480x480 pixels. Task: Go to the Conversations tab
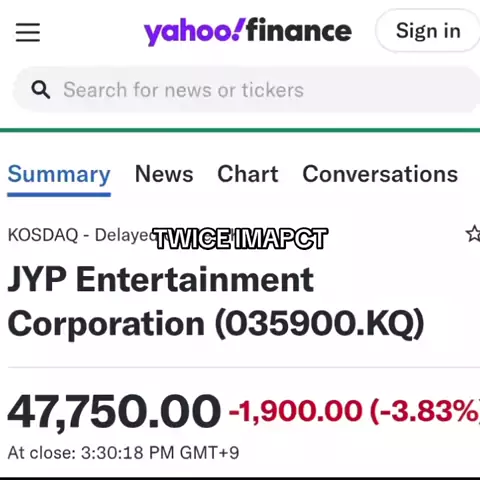380,174
